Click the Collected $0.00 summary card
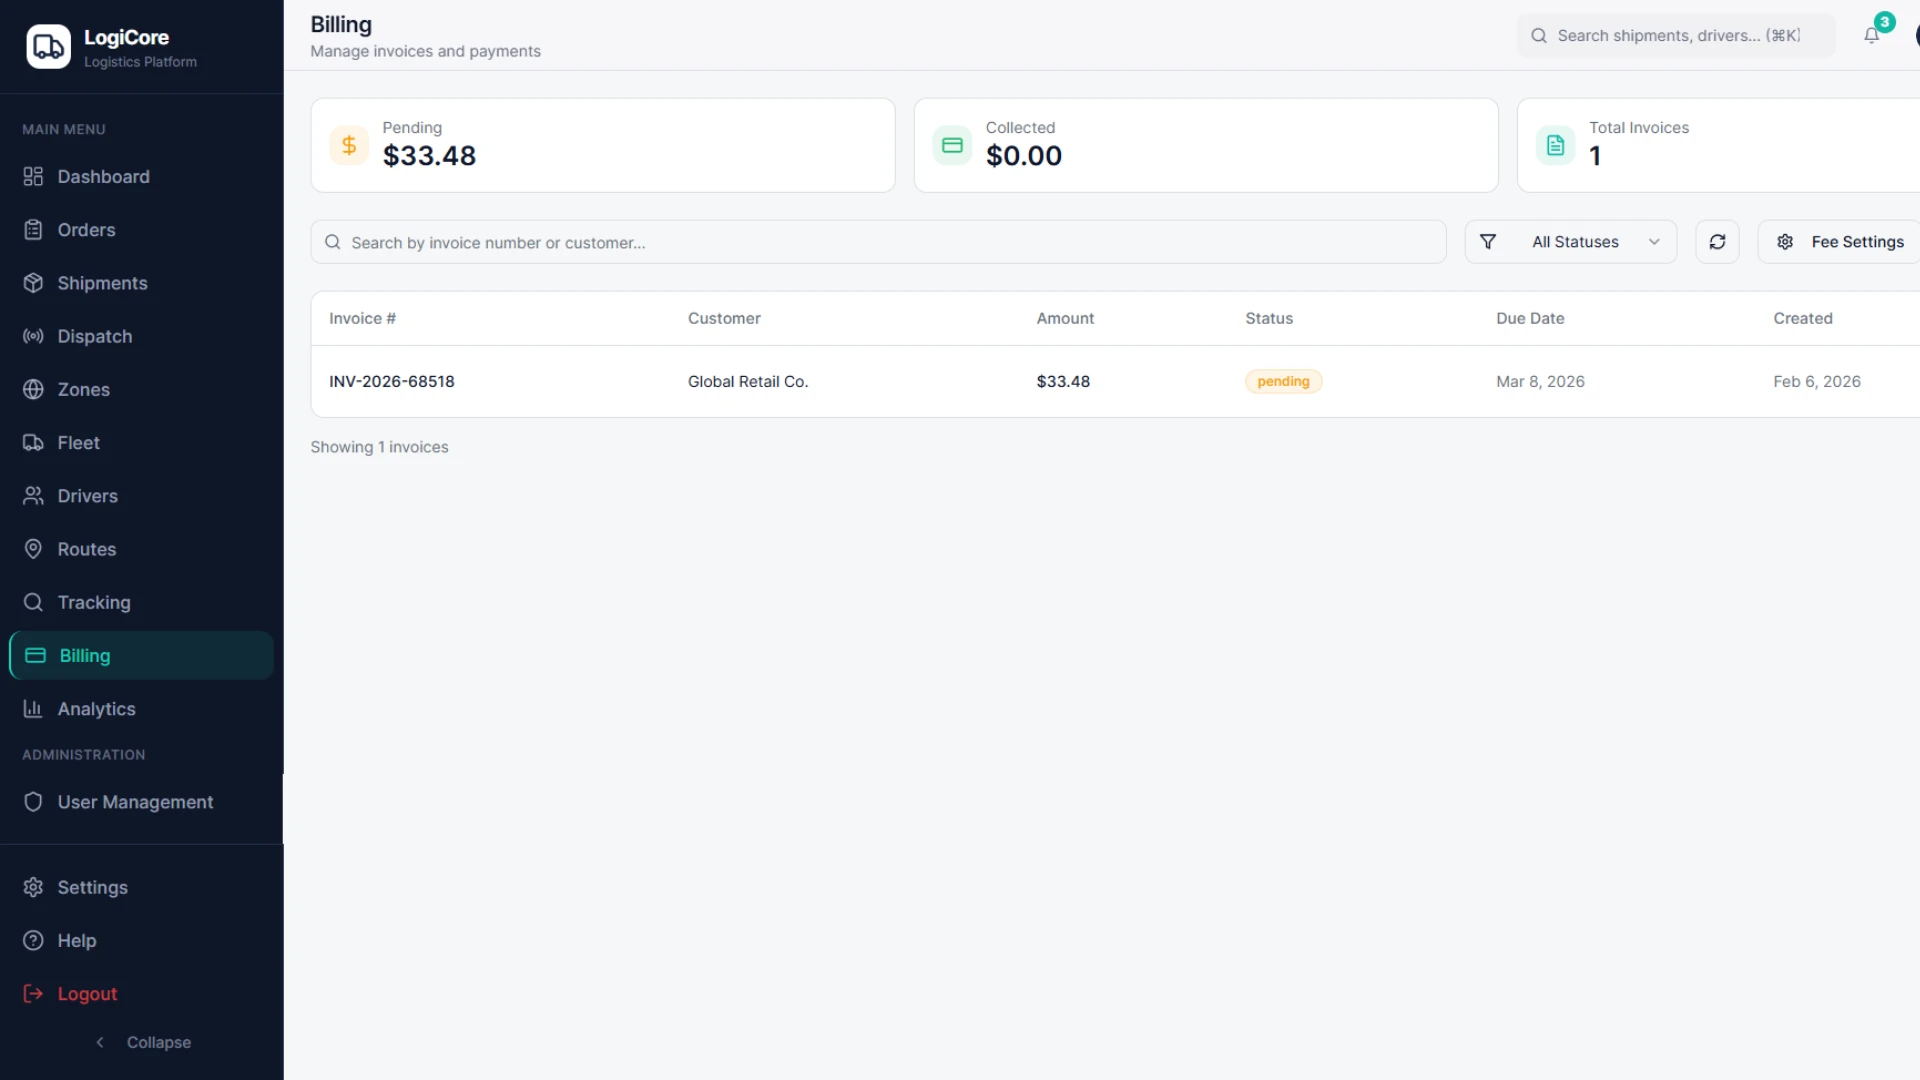 click(1206, 145)
